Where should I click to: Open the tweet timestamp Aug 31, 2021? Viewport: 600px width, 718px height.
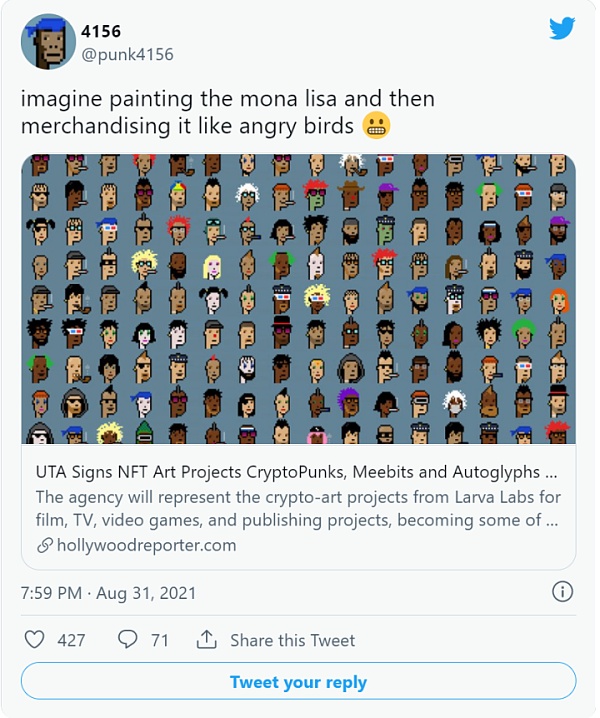pyautogui.click(x=111, y=592)
